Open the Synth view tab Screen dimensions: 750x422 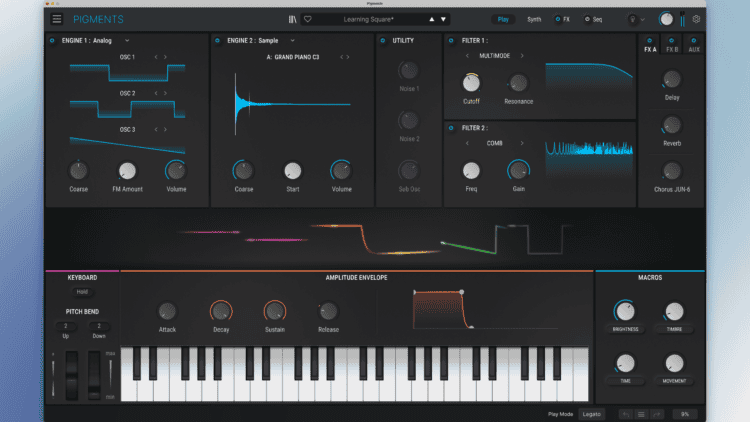pyautogui.click(x=534, y=19)
